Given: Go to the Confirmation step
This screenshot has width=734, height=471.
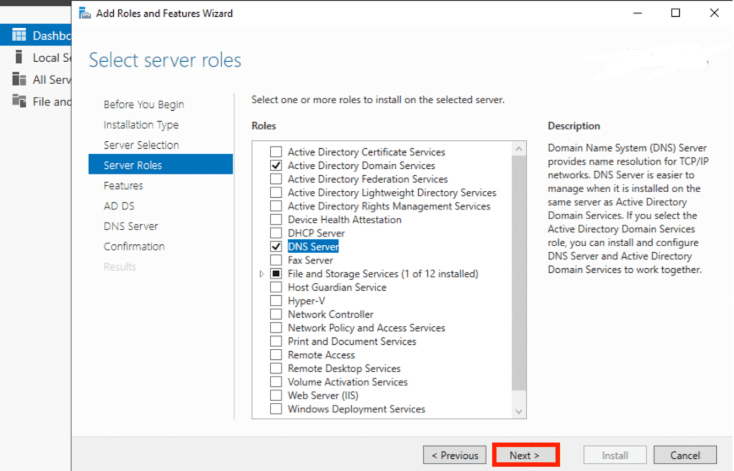Looking at the screenshot, I should [x=134, y=246].
